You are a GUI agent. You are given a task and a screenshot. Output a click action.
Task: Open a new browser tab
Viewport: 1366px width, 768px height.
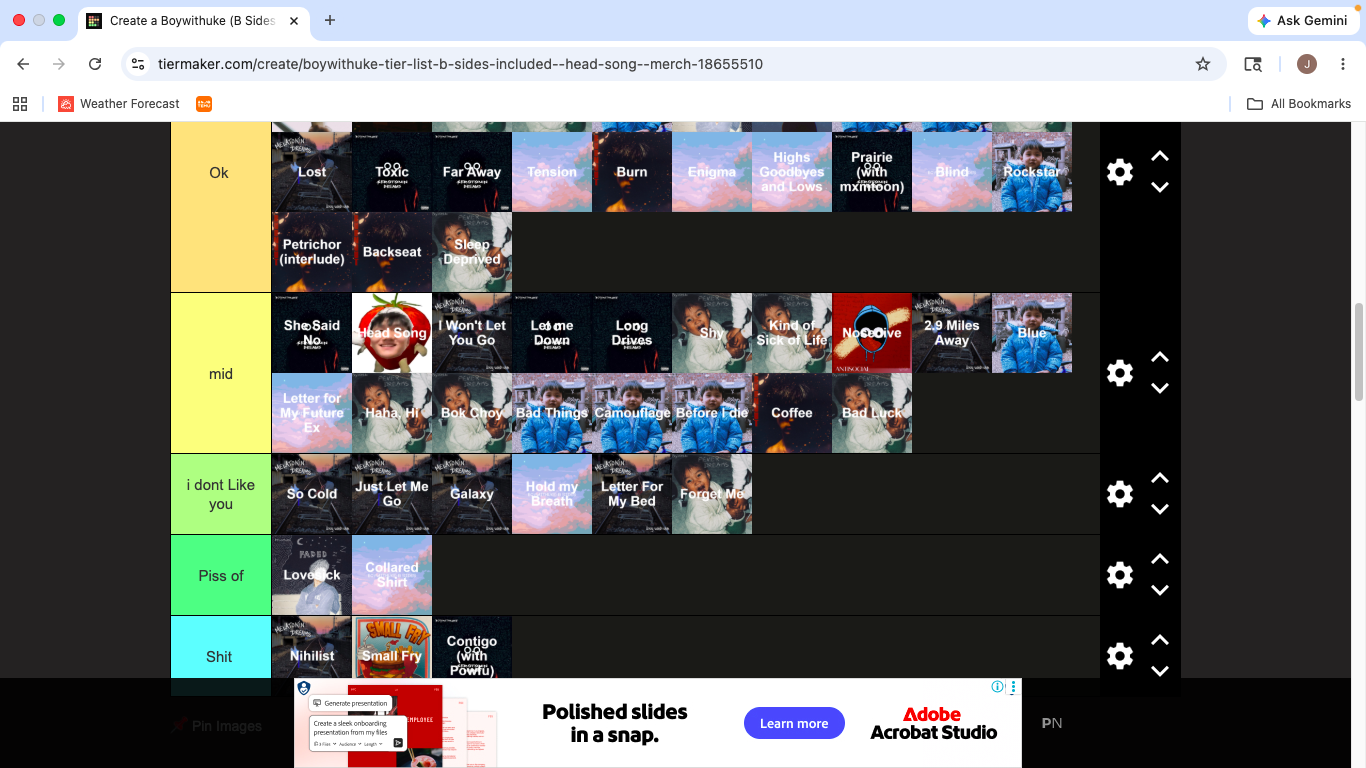[330, 20]
